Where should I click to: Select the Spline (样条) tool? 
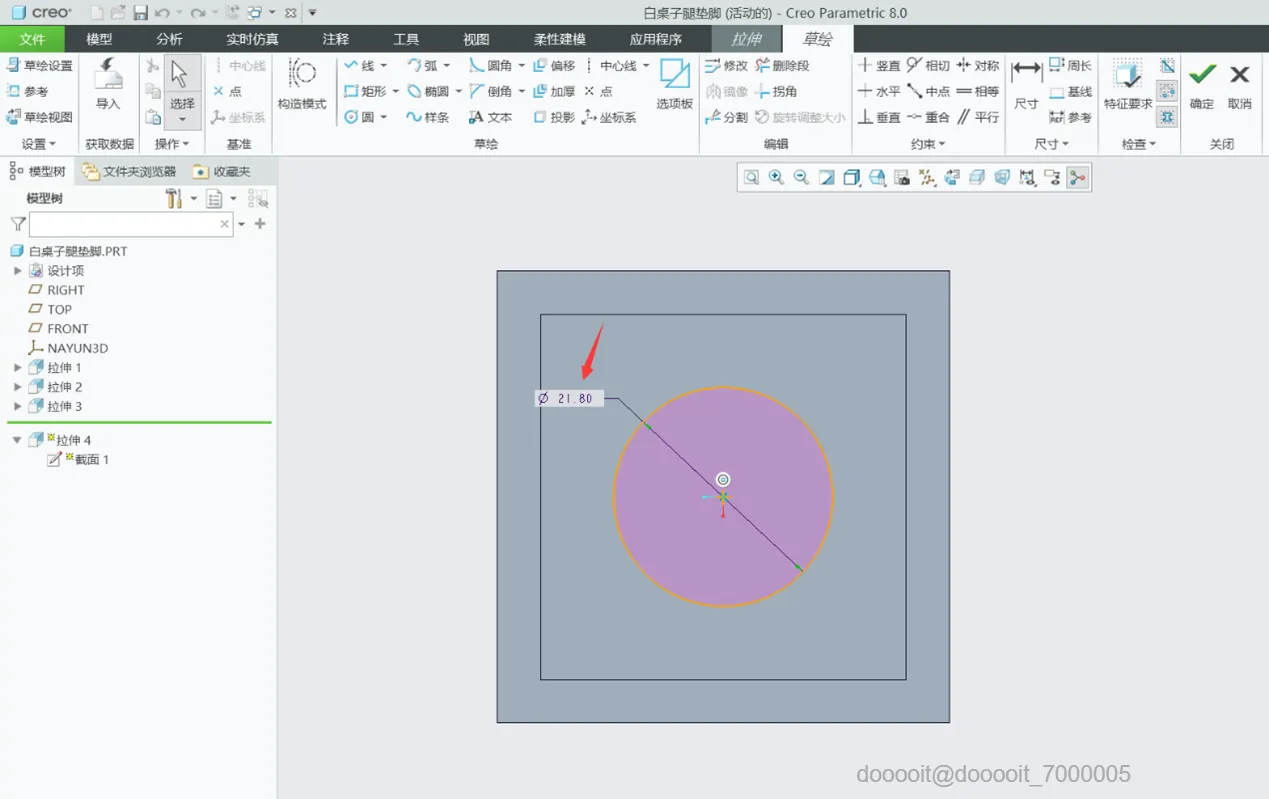point(428,117)
